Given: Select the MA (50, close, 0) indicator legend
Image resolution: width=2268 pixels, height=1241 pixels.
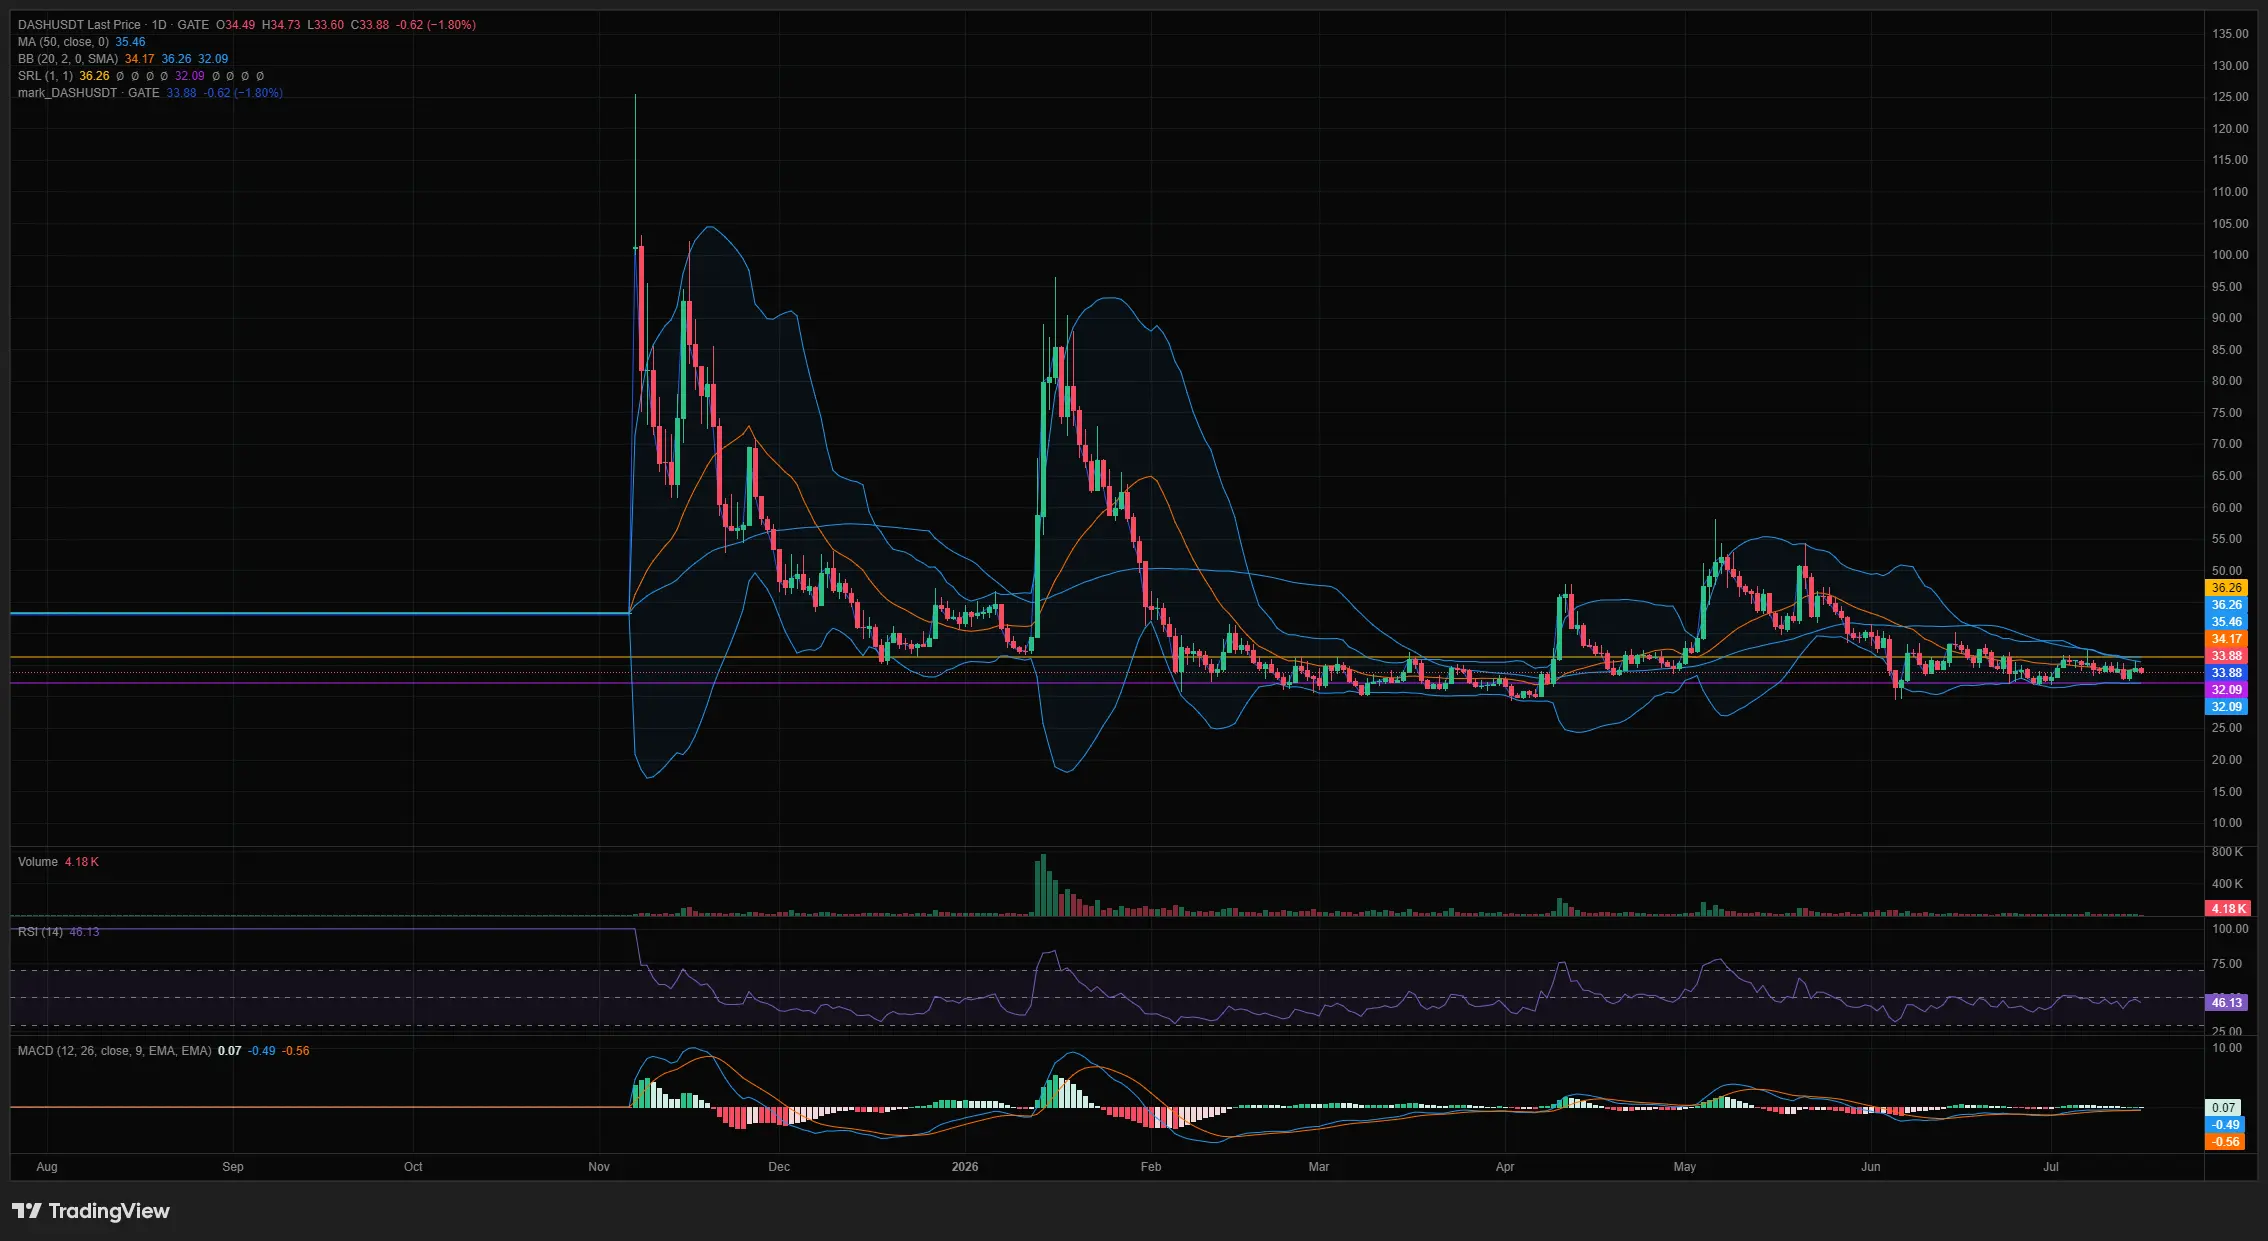Looking at the screenshot, I should pos(63,42).
